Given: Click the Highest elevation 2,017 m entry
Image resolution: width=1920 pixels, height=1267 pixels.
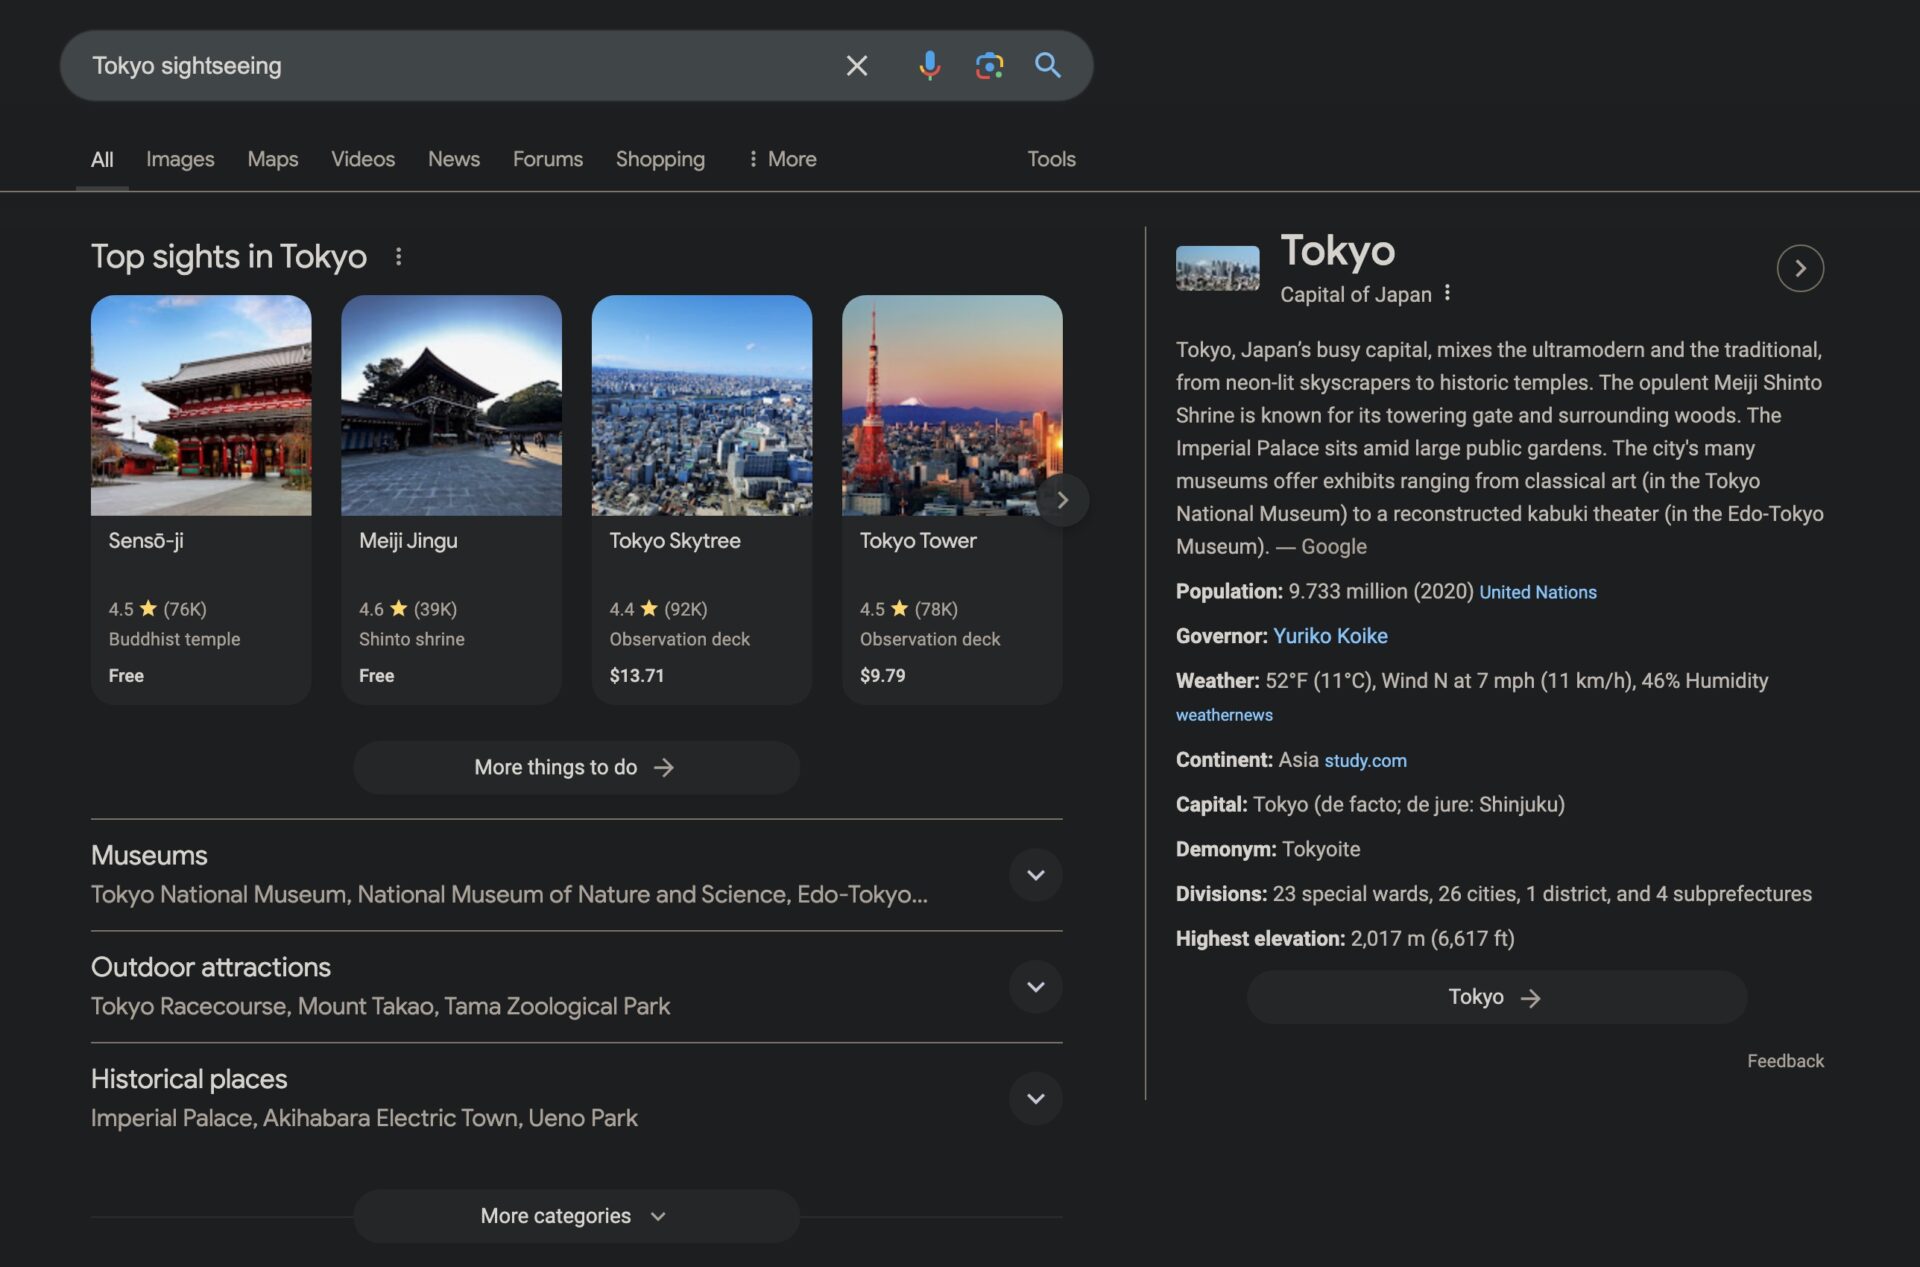Looking at the screenshot, I should click(1345, 939).
